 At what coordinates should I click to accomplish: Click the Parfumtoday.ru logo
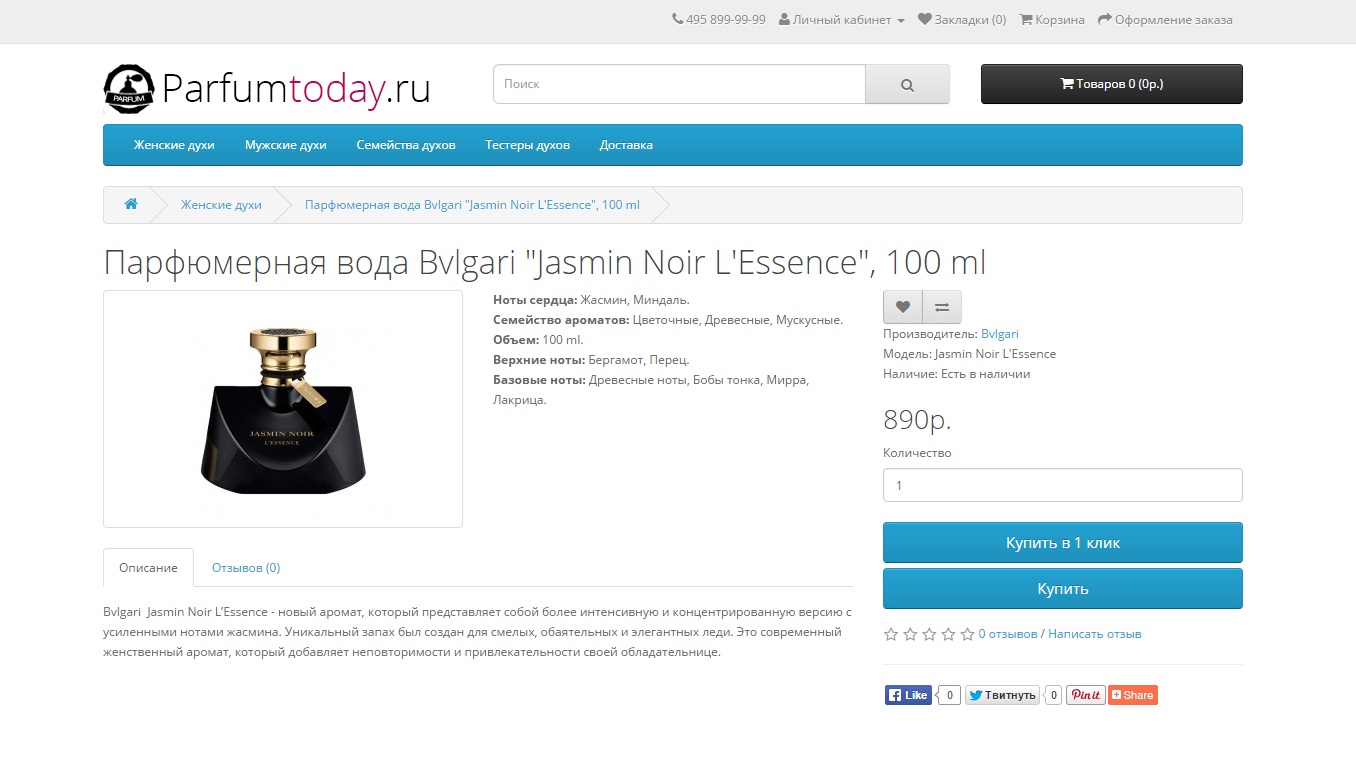coord(267,89)
